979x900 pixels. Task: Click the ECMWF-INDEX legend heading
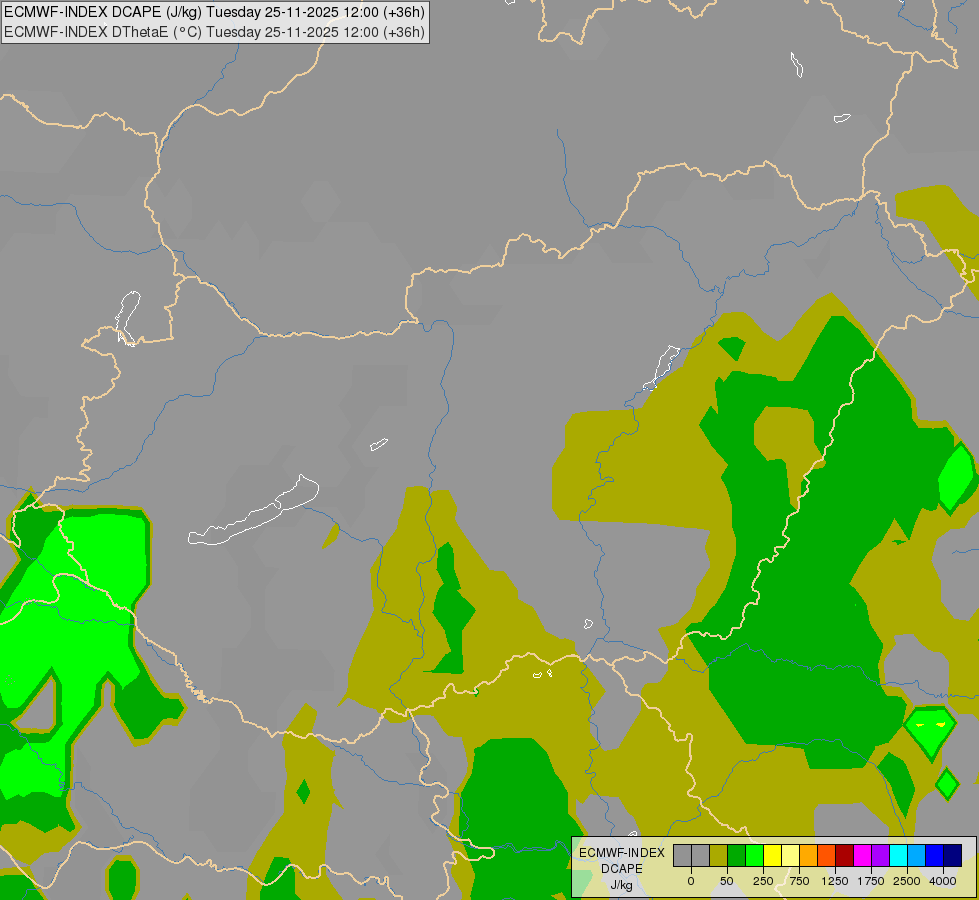click(x=622, y=853)
